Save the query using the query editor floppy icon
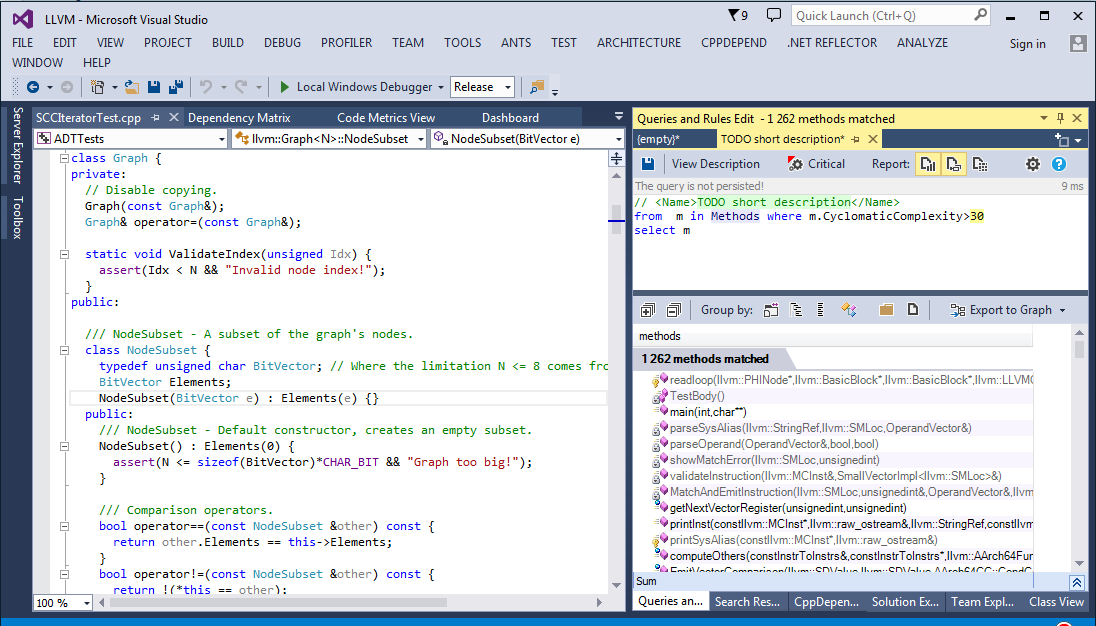 tap(648, 163)
